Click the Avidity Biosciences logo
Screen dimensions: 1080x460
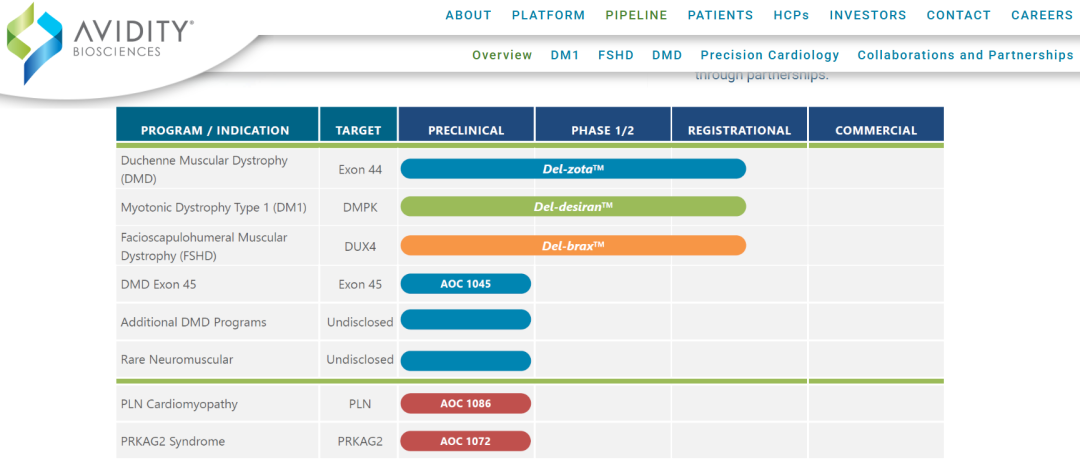point(100,40)
